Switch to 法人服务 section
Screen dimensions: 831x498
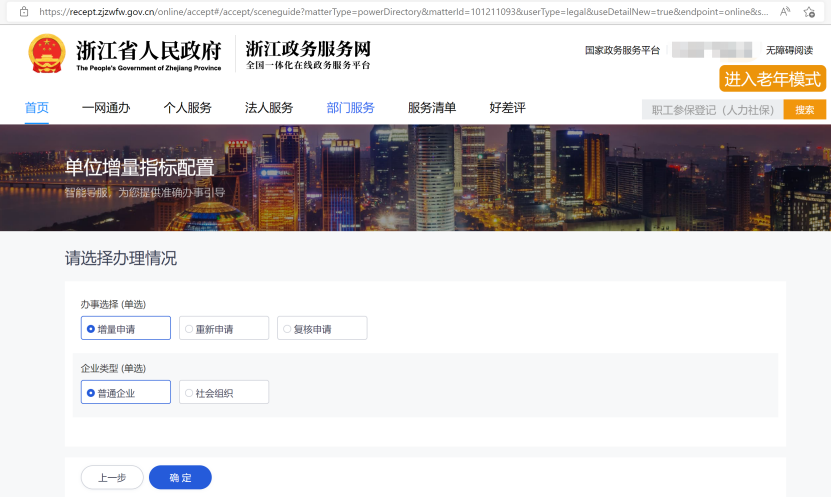269,108
